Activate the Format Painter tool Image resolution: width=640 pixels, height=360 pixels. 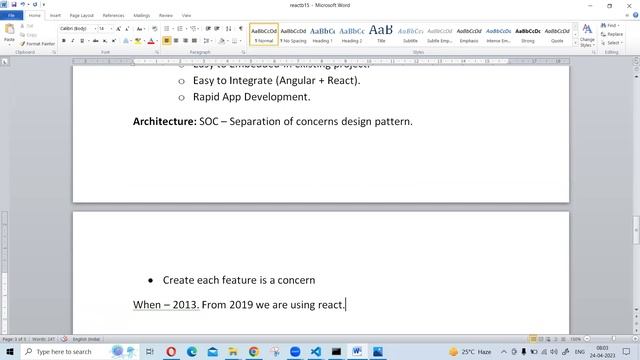point(37,44)
